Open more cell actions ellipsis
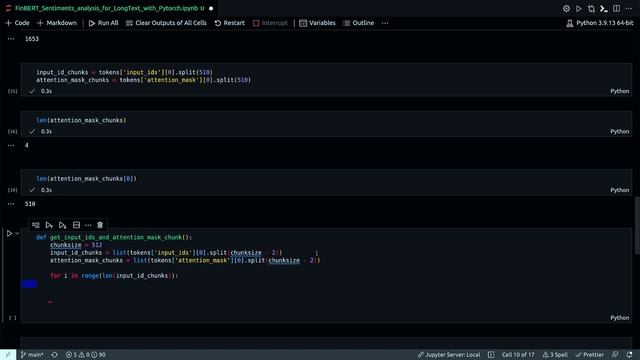Screen dimensions: 640x360 coord(88,225)
